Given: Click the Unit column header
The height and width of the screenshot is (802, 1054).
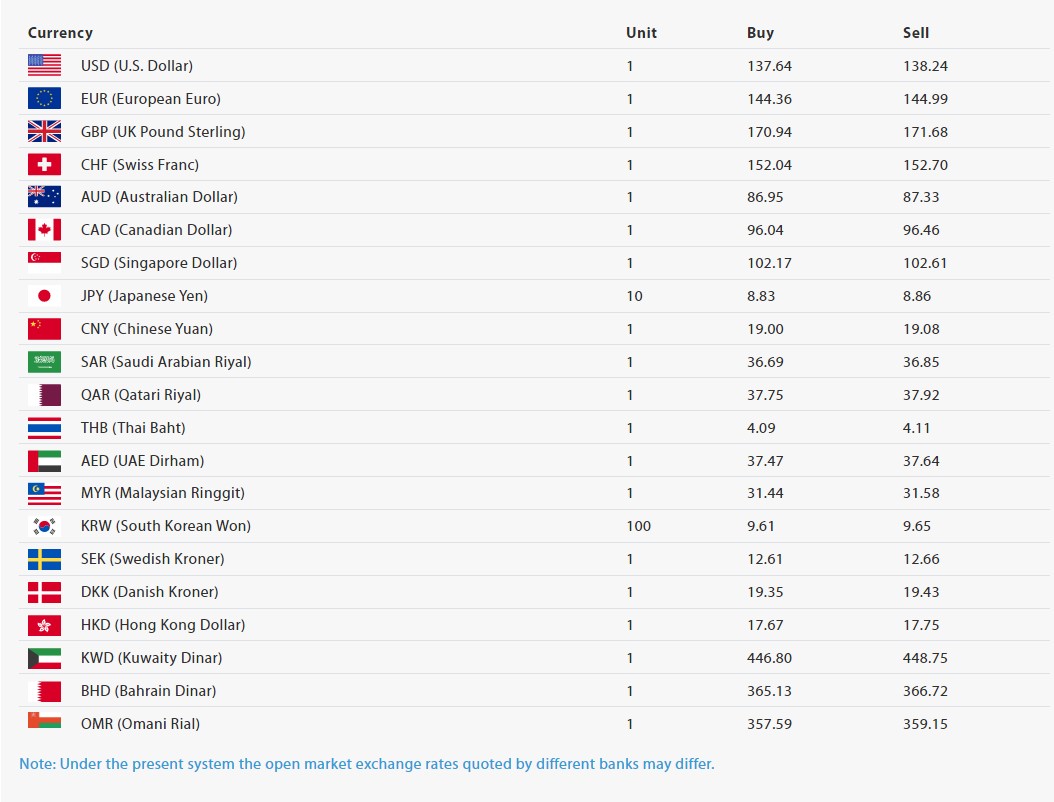Looking at the screenshot, I should coord(641,33).
